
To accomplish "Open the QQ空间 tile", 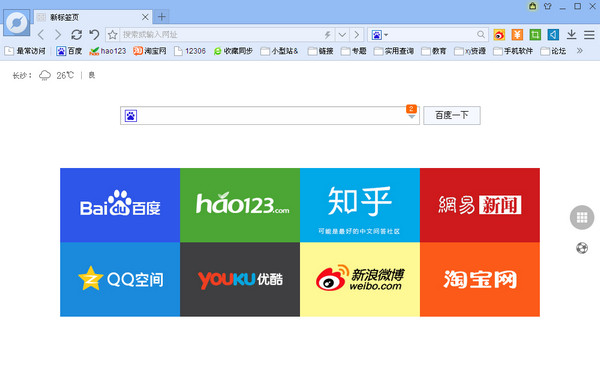I will tap(120, 279).
